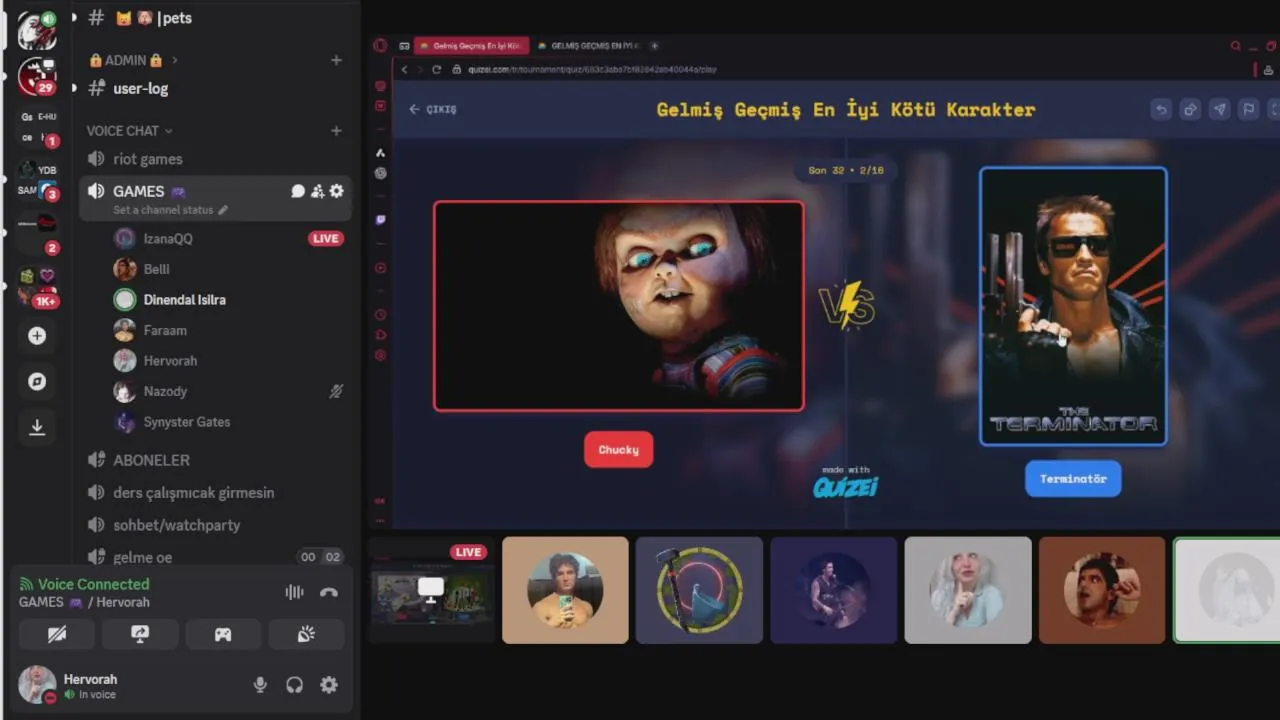Image resolution: width=1280 pixels, height=720 pixels.
Task: Switch to first browser tab Gelmiş Geçmiş
Action: (470, 46)
